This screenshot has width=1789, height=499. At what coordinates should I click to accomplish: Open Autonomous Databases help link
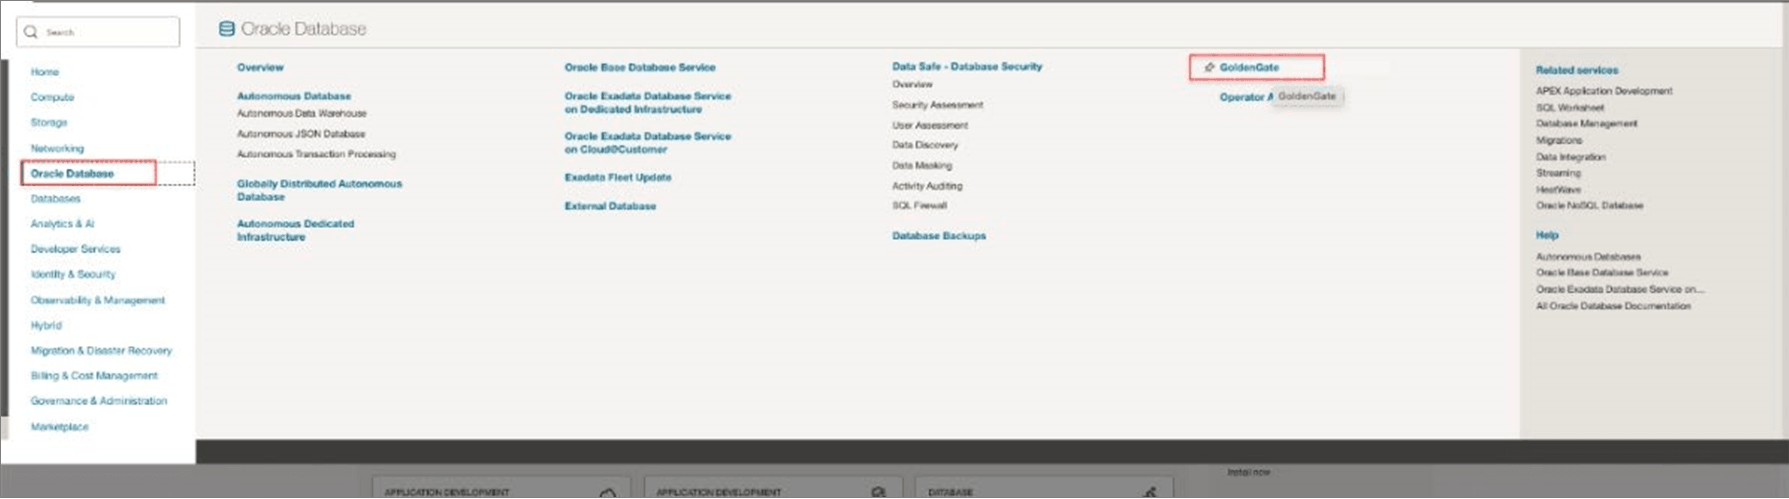tap(1588, 257)
